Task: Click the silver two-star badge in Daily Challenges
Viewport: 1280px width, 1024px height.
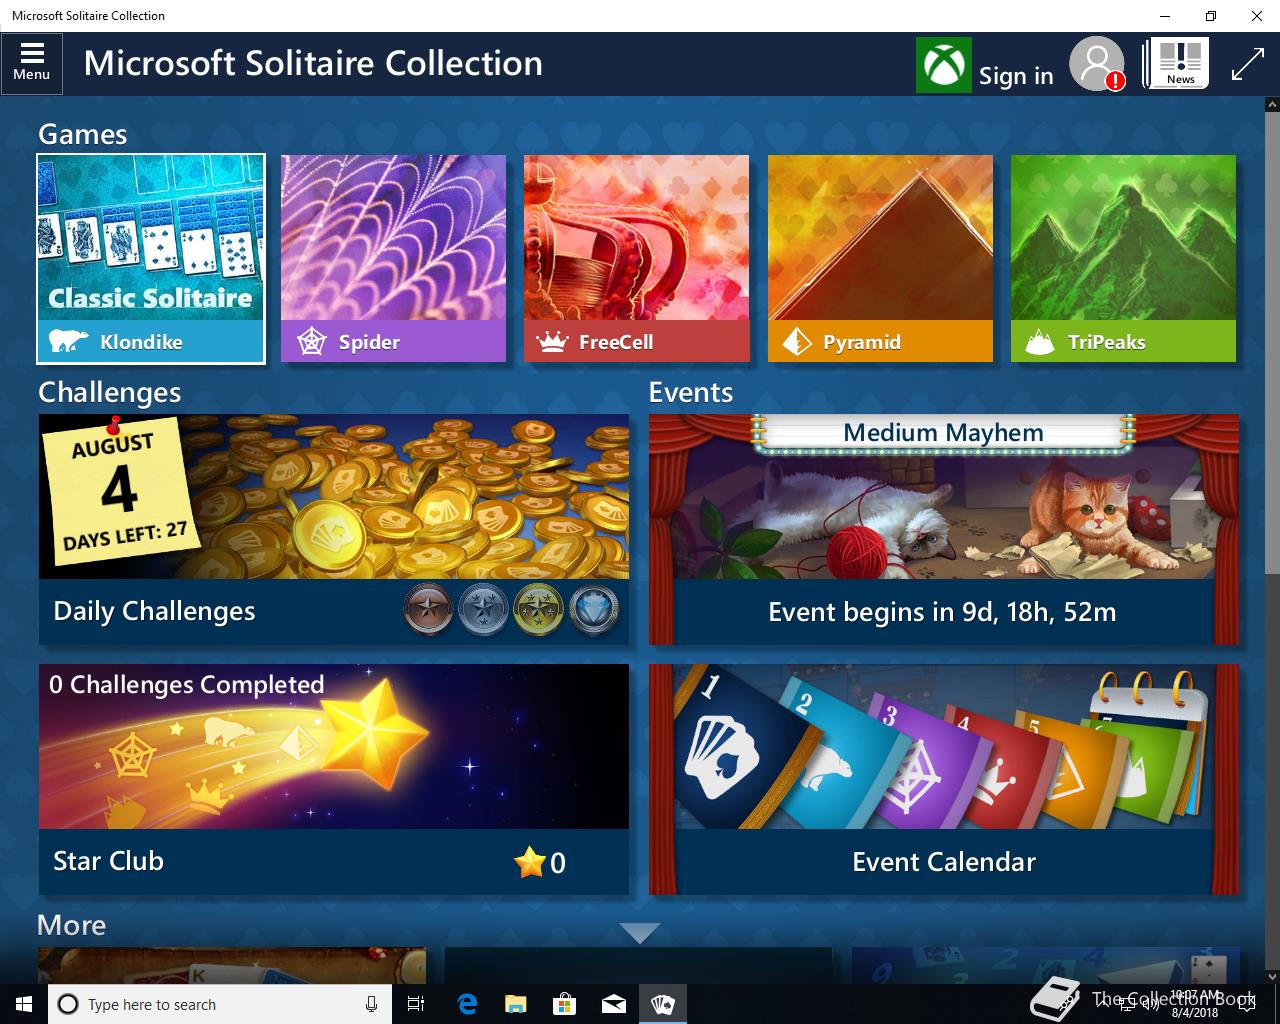Action: (484, 610)
